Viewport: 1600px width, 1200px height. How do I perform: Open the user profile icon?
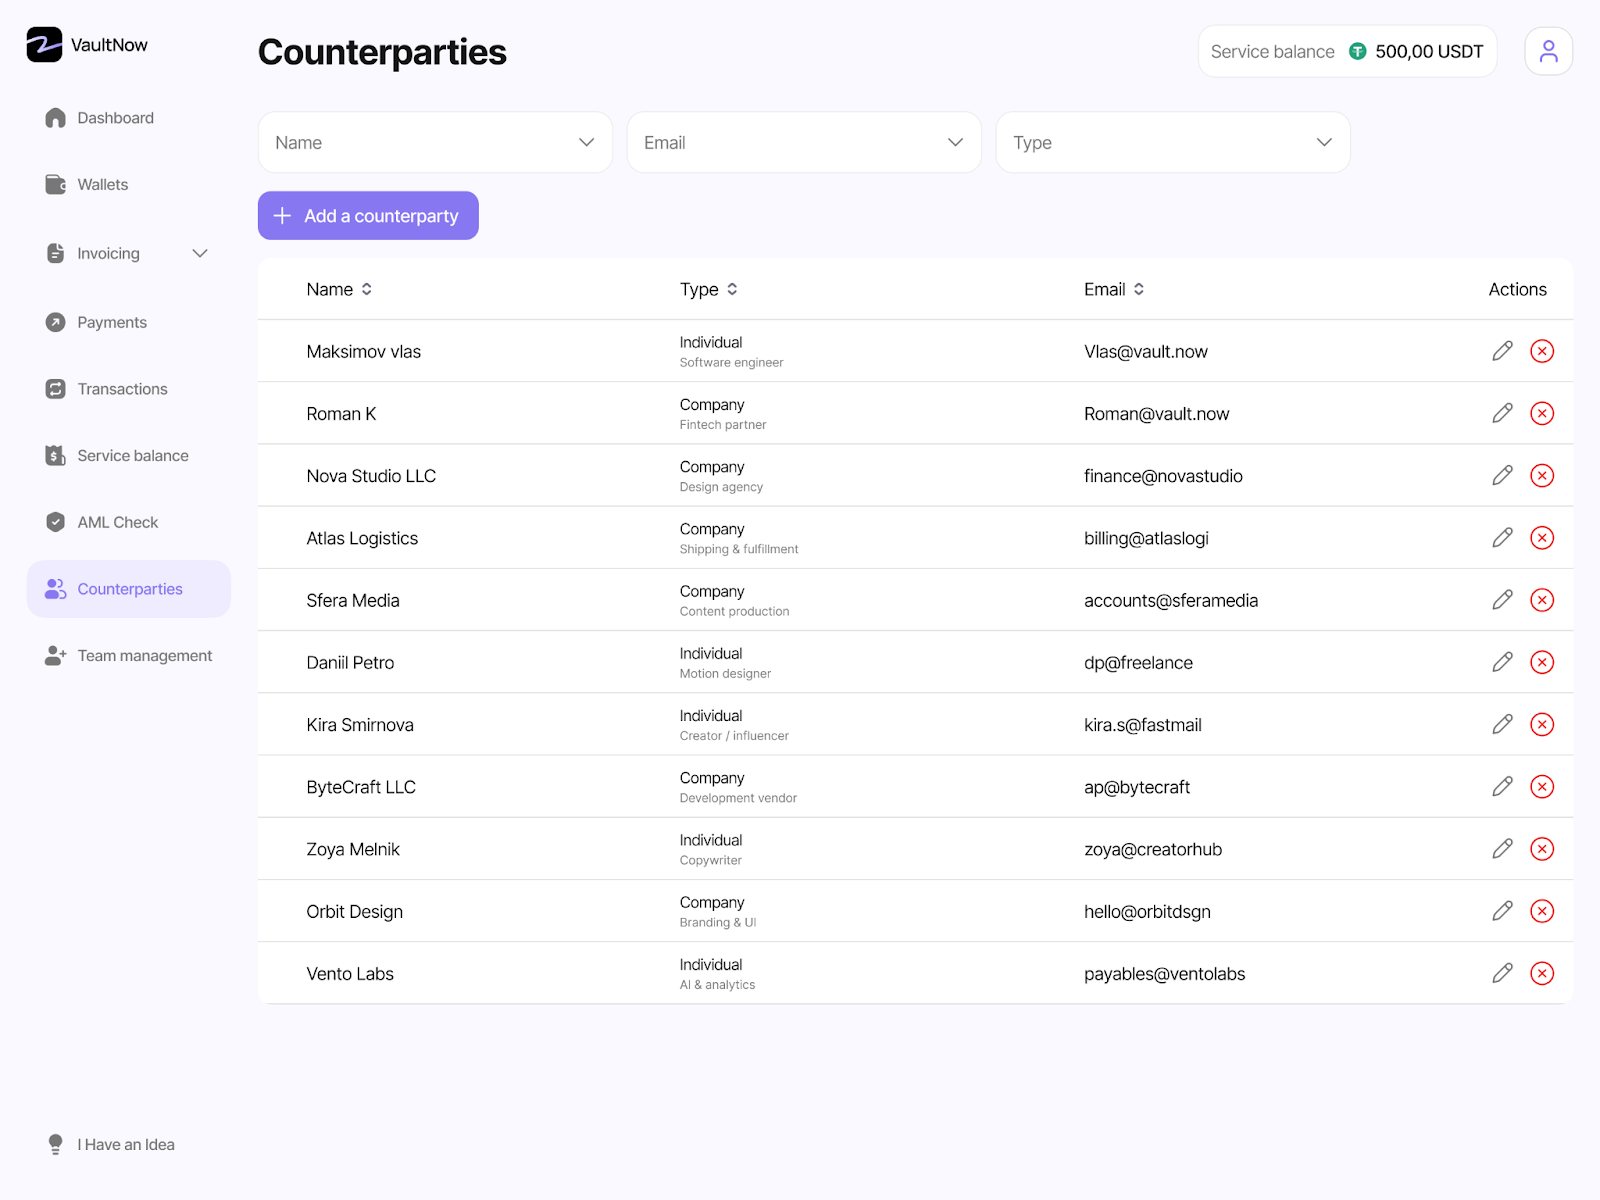tap(1548, 51)
